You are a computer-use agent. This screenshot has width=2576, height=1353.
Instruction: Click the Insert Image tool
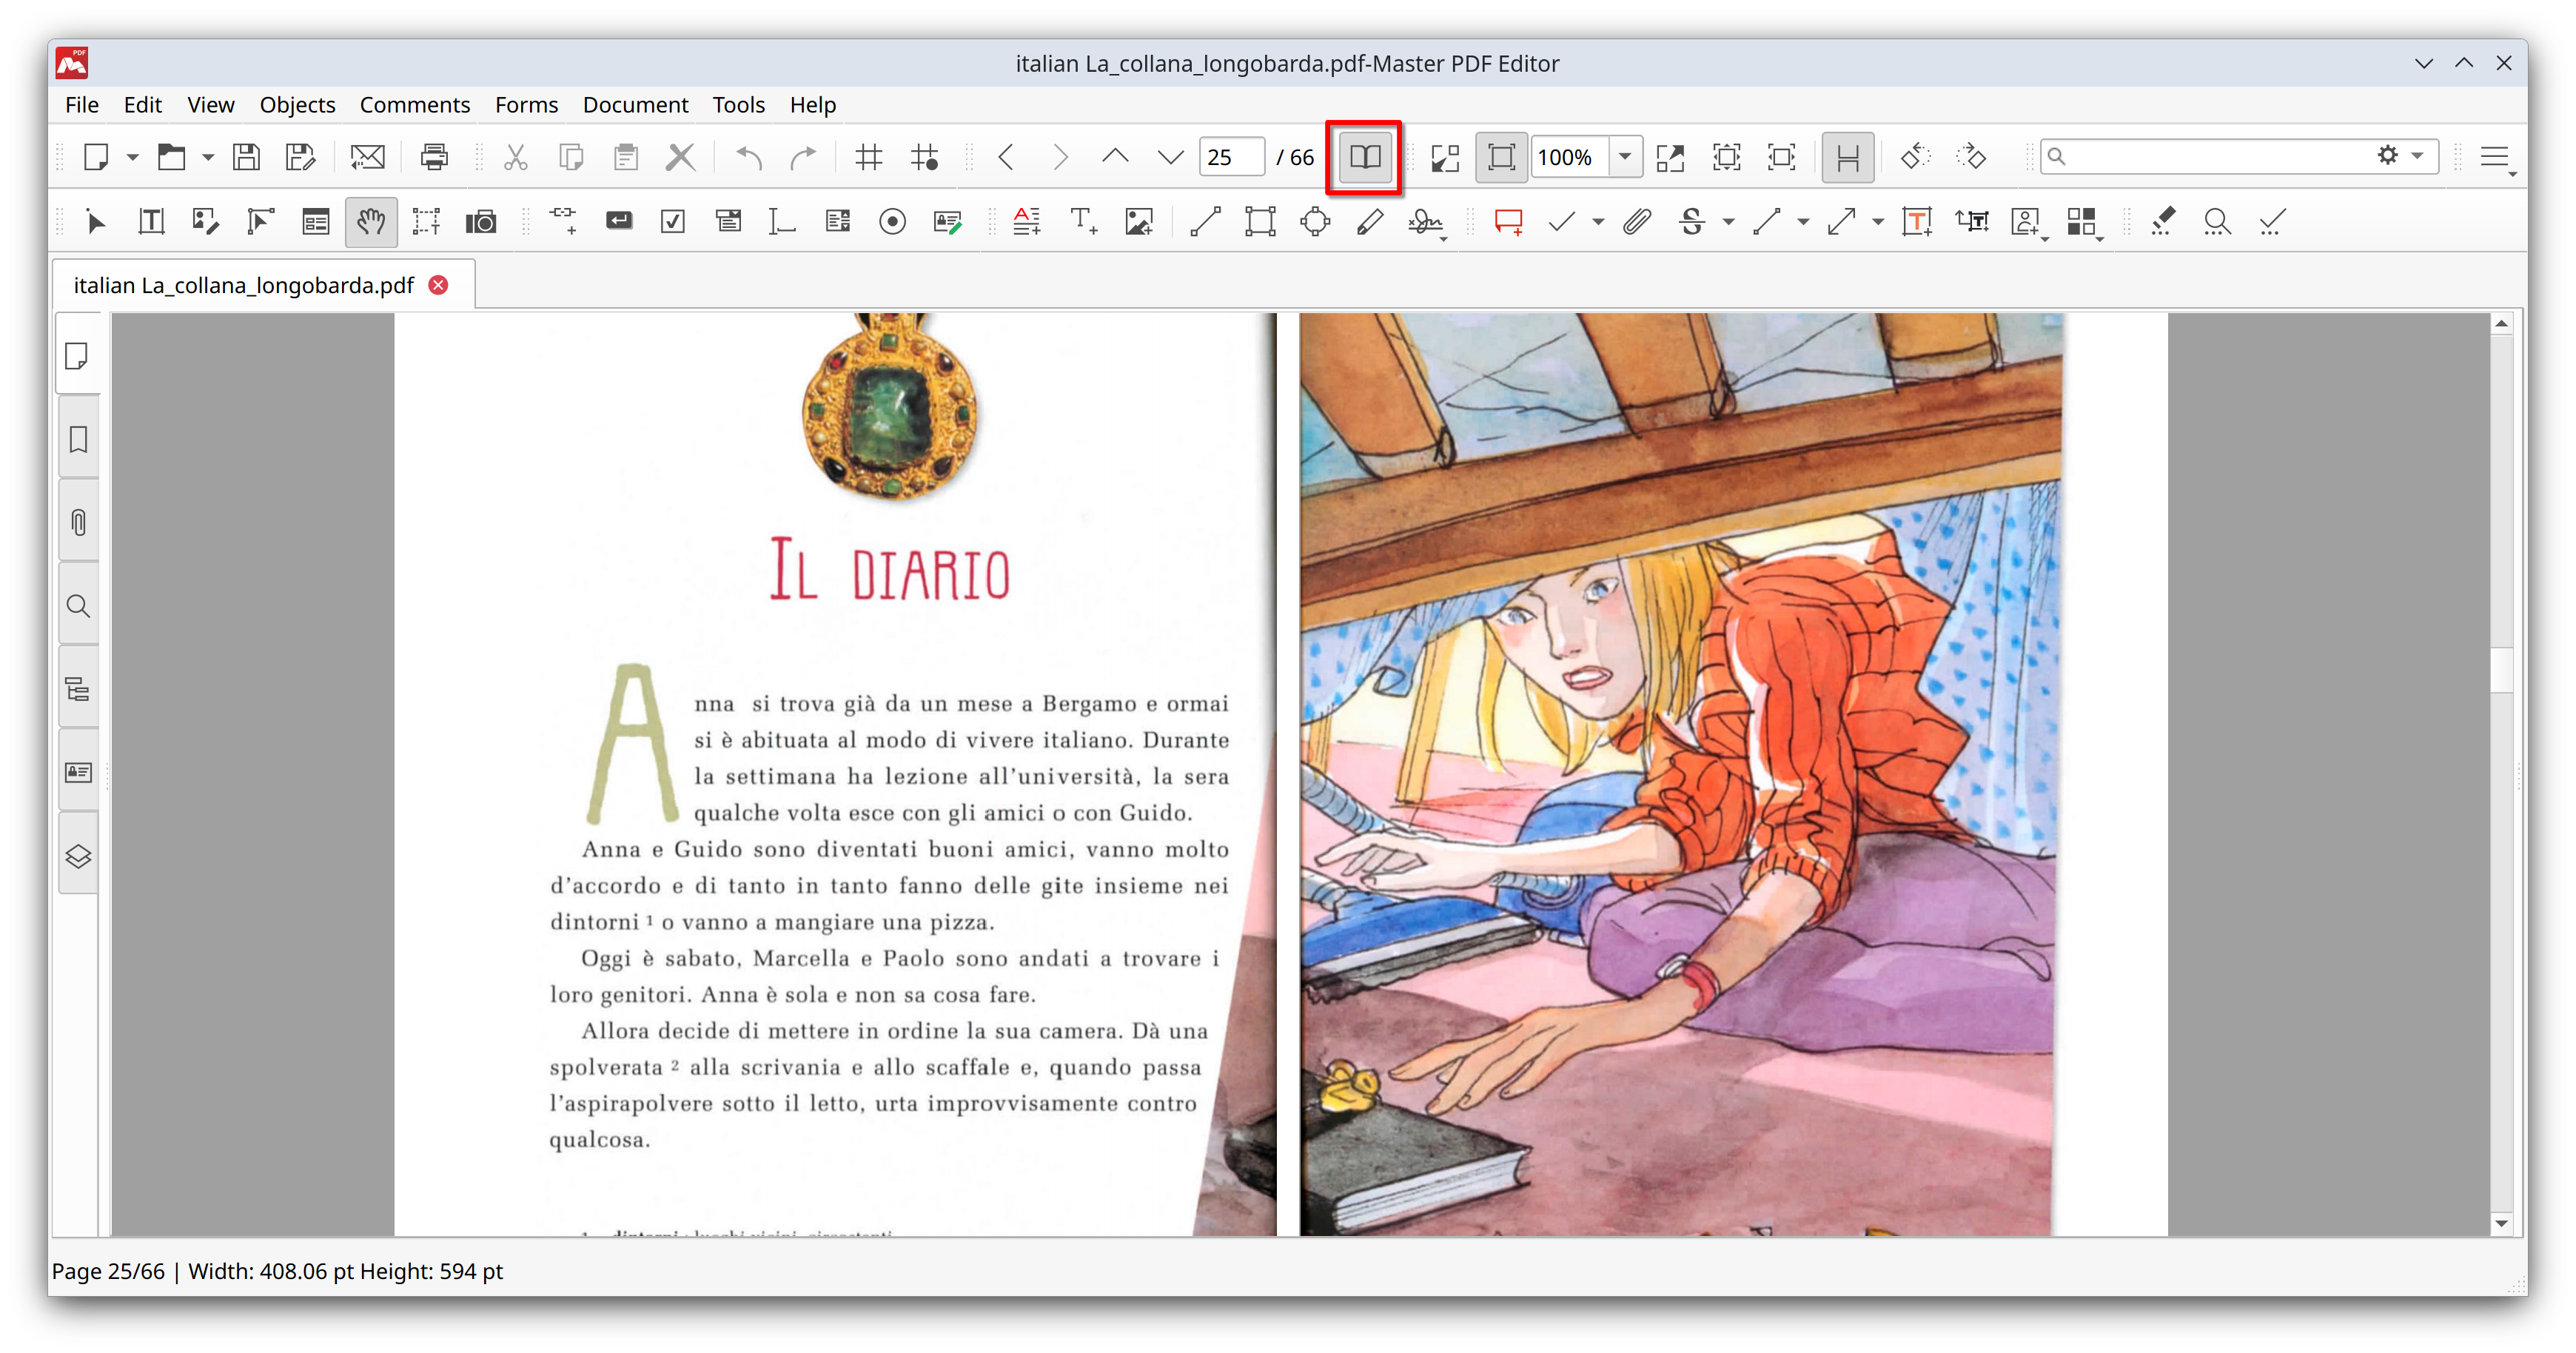[1138, 221]
